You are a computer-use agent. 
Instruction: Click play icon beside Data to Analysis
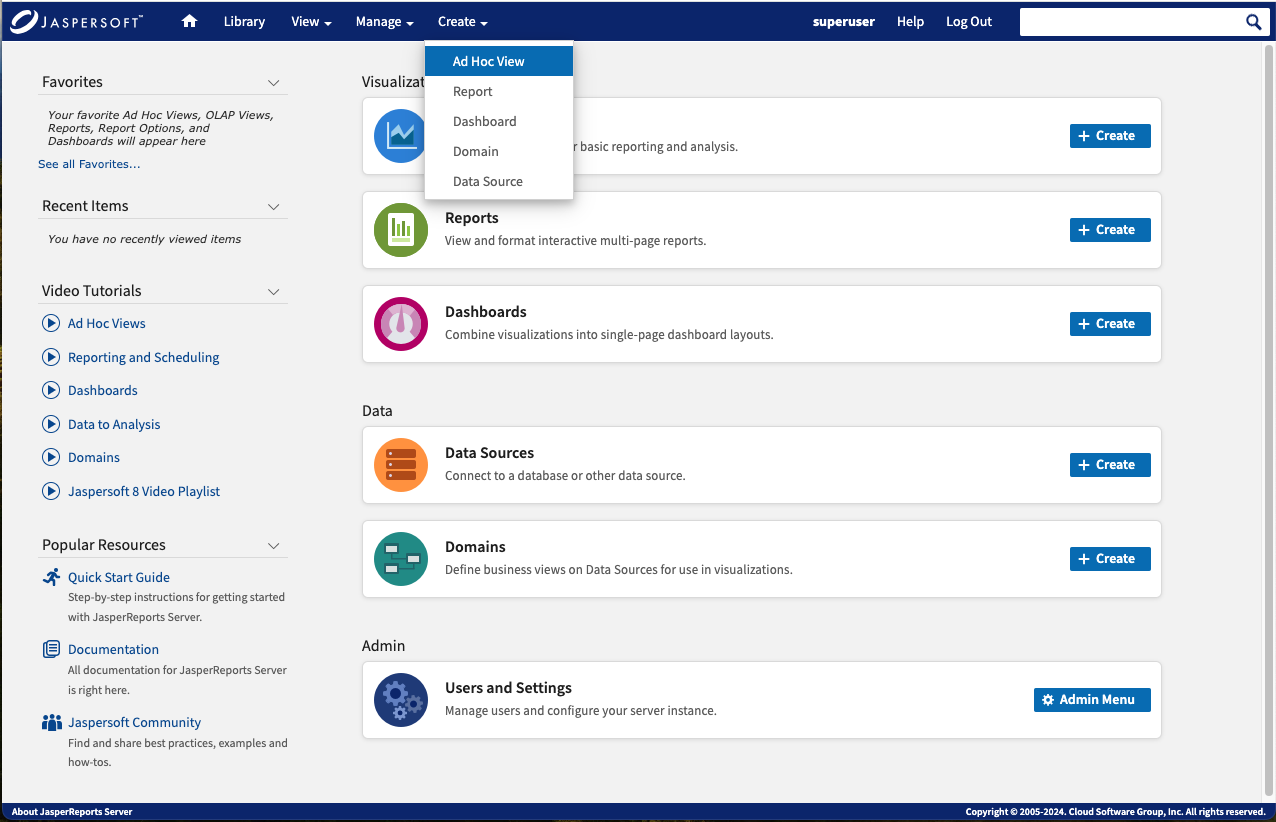point(51,424)
